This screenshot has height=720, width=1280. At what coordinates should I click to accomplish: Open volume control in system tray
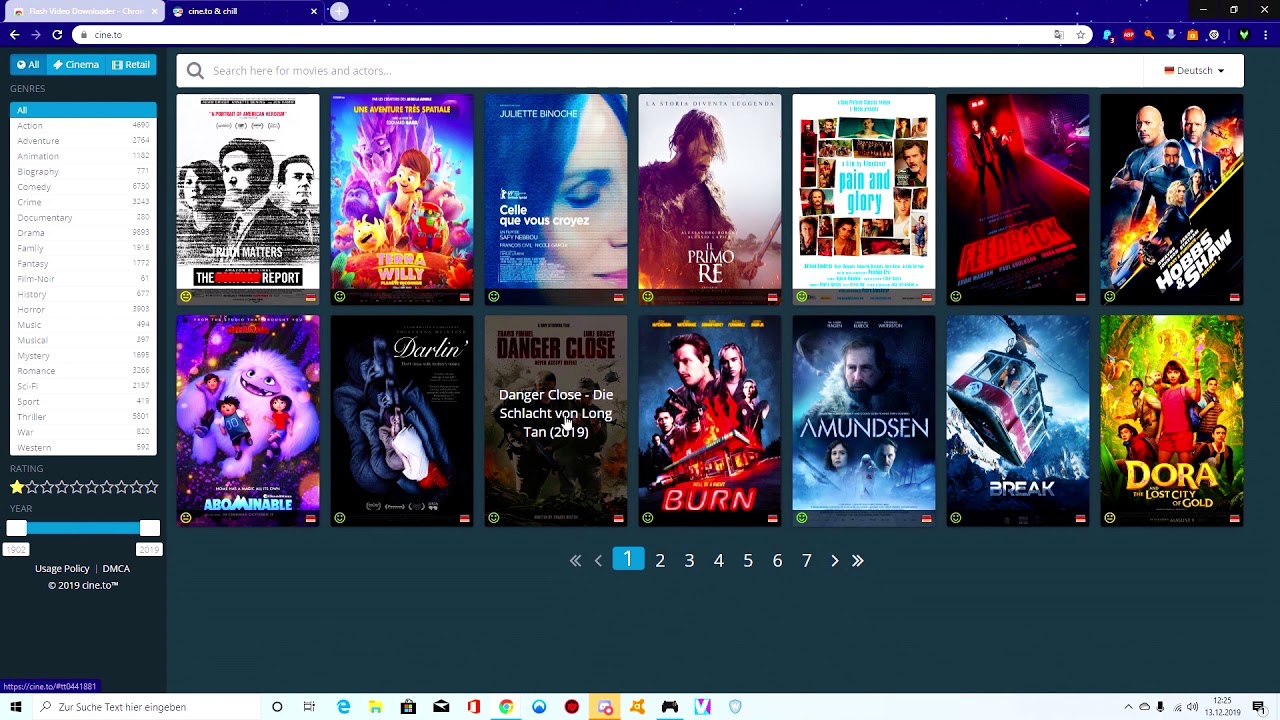pyautogui.click(x=1192, y=707)
